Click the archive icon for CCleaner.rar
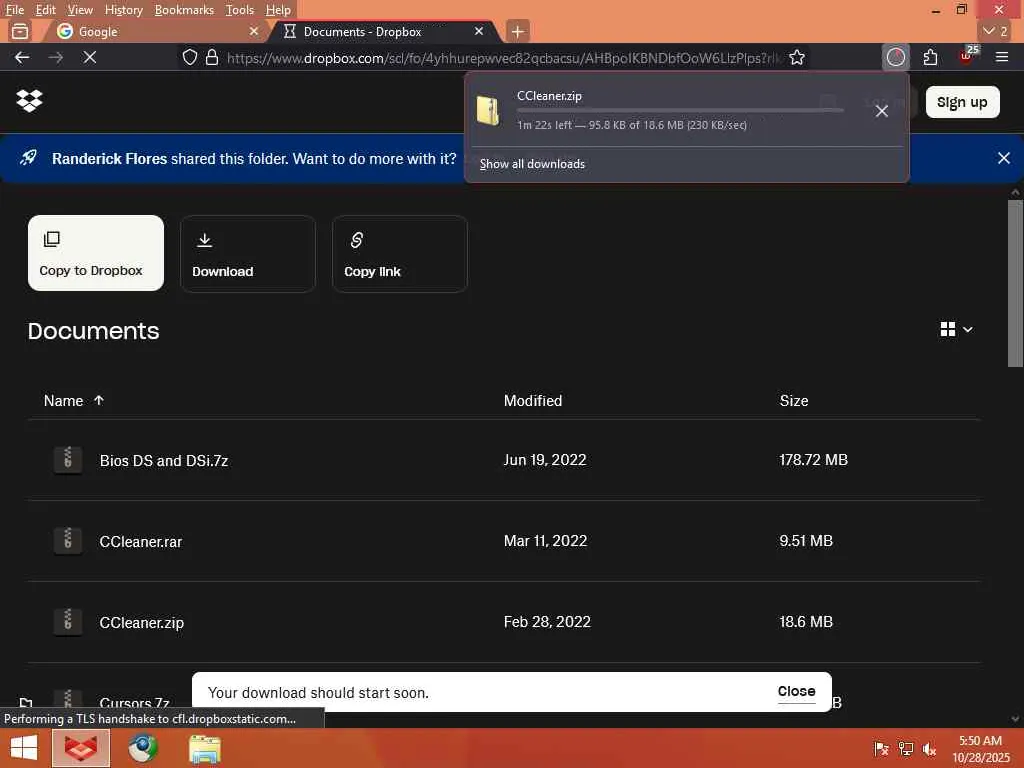The height and width of the screenshot is (768, 1024). tap(68, 541)
